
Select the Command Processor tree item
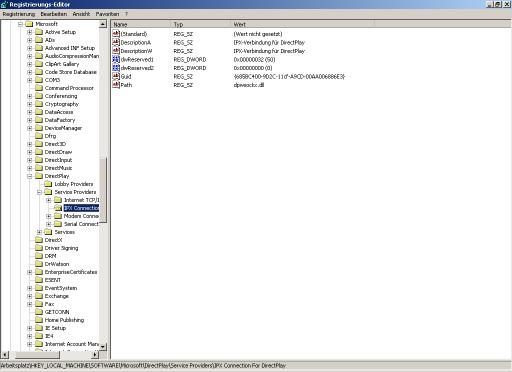tap(69, 88)
